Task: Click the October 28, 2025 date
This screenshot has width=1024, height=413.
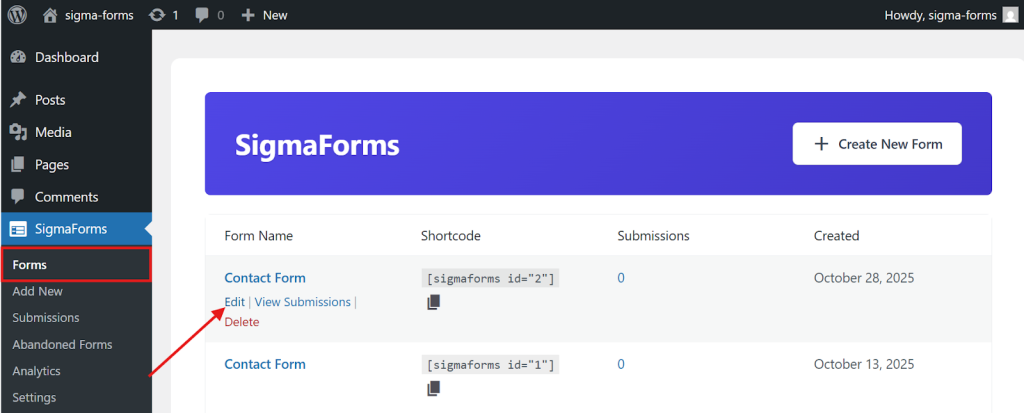Action: [864, 278]
